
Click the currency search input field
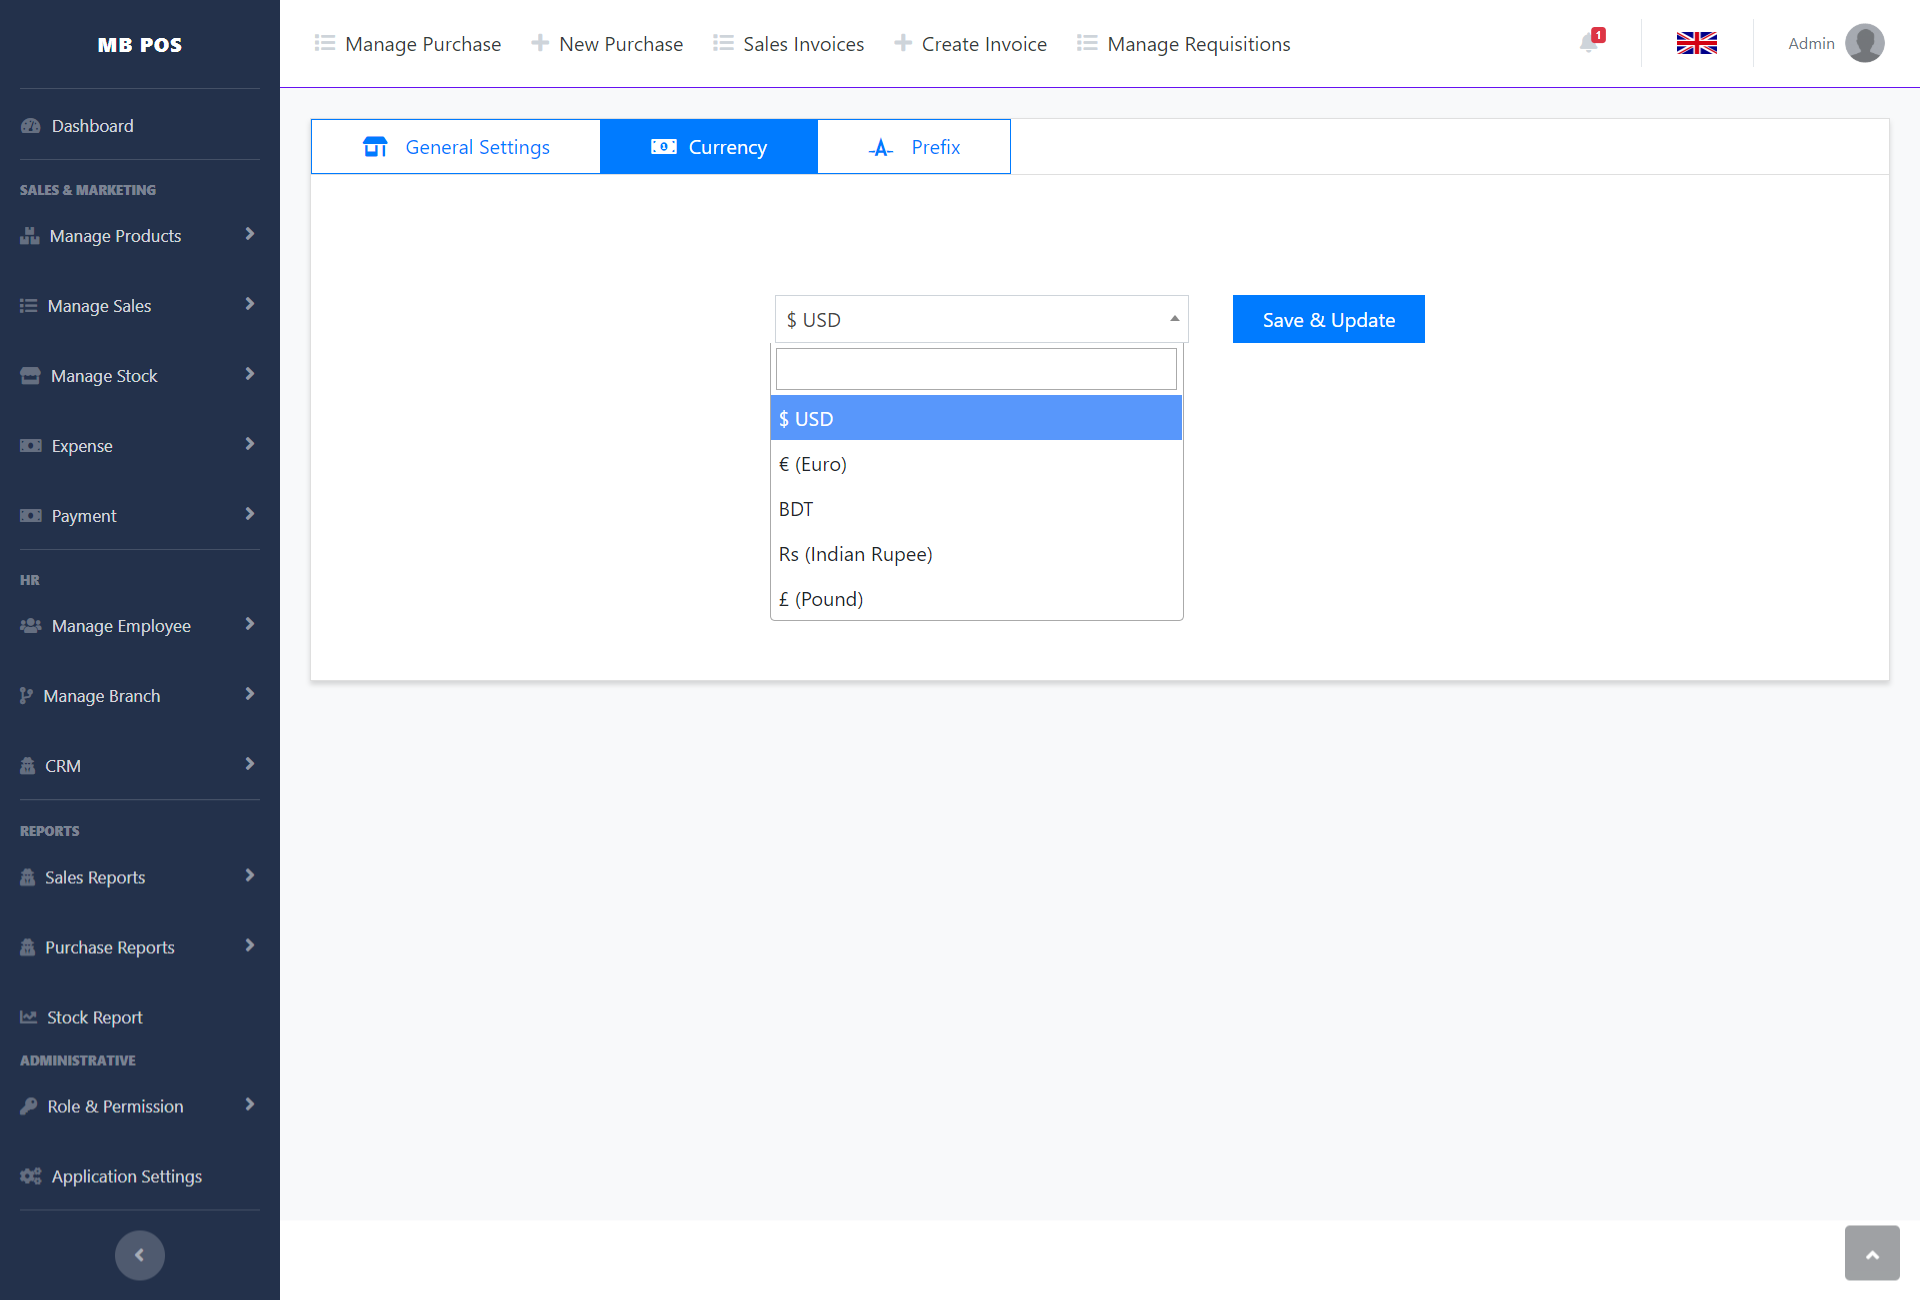pyautogui.click(x=975, y=369)
